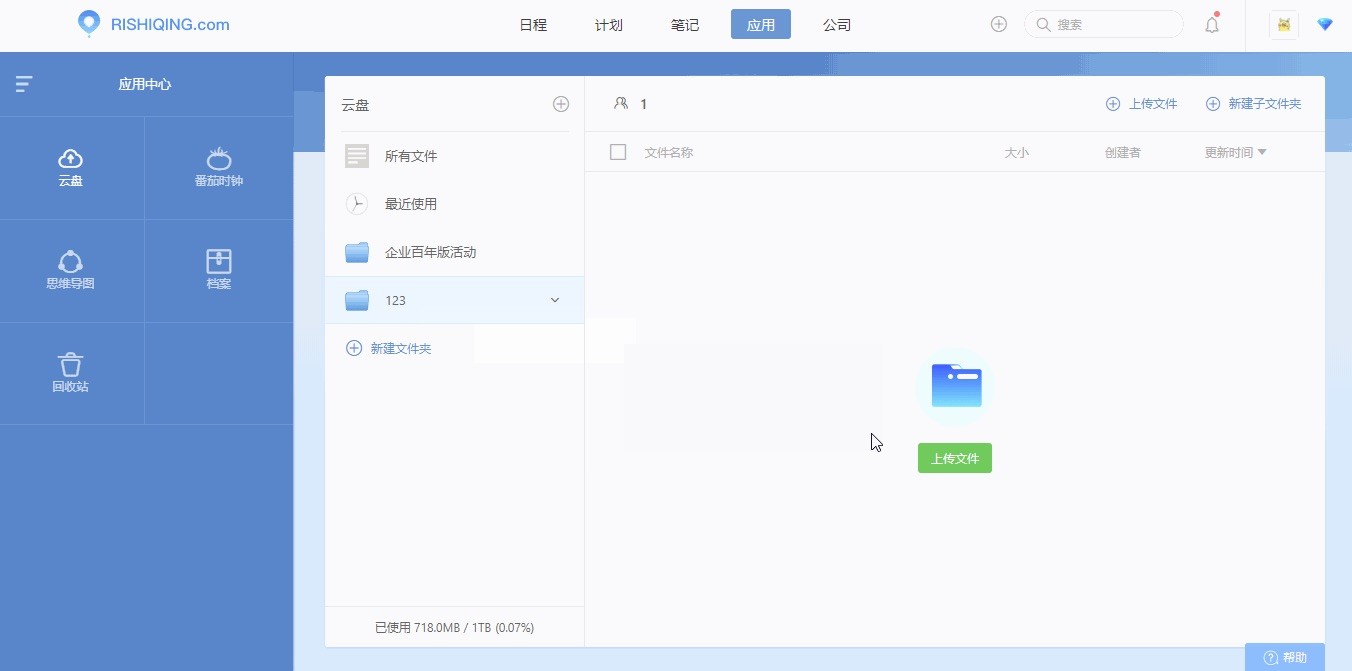
Task: Click 新建子文件夹 in the toolbar
Action: tap(1253, 104)
